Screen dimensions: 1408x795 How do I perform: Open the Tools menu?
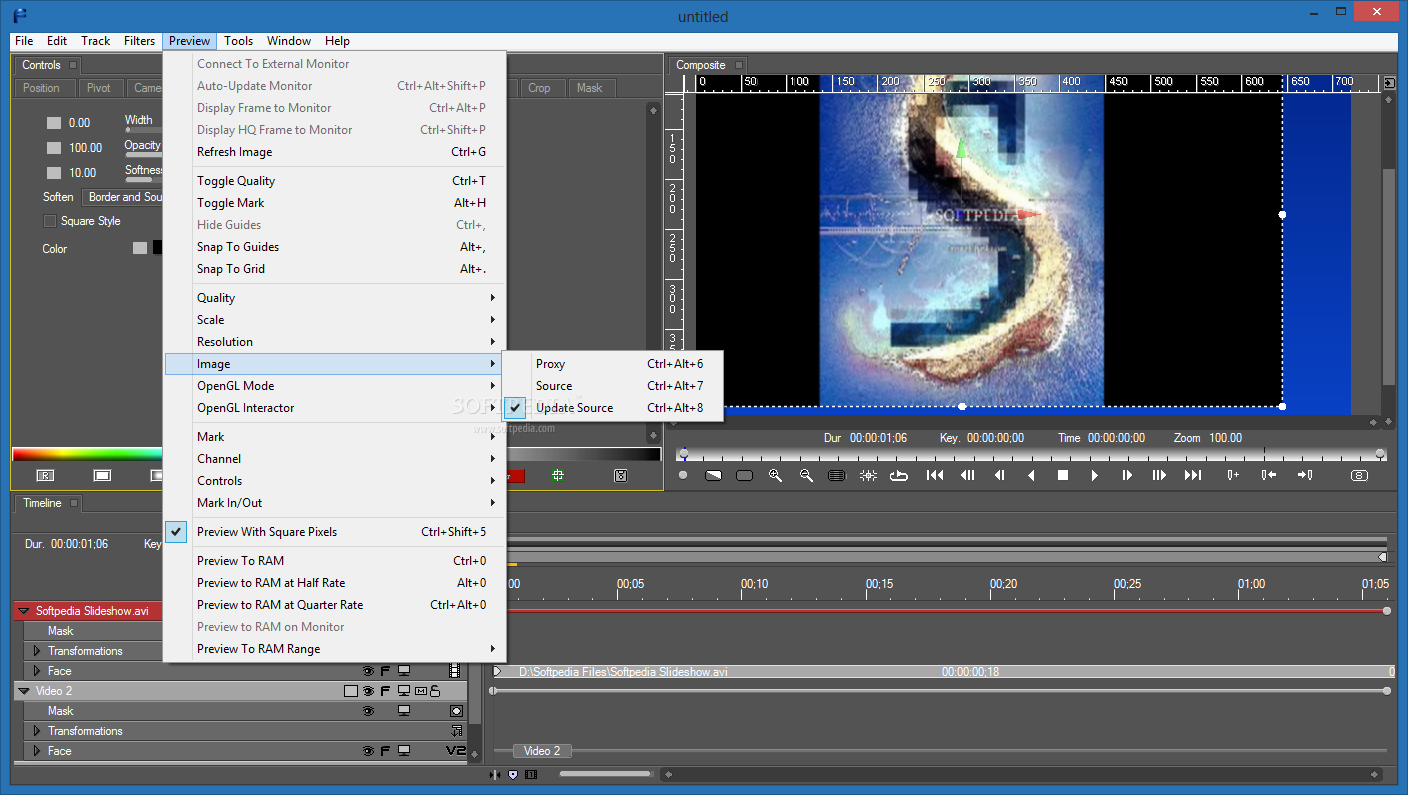point(238,41)
